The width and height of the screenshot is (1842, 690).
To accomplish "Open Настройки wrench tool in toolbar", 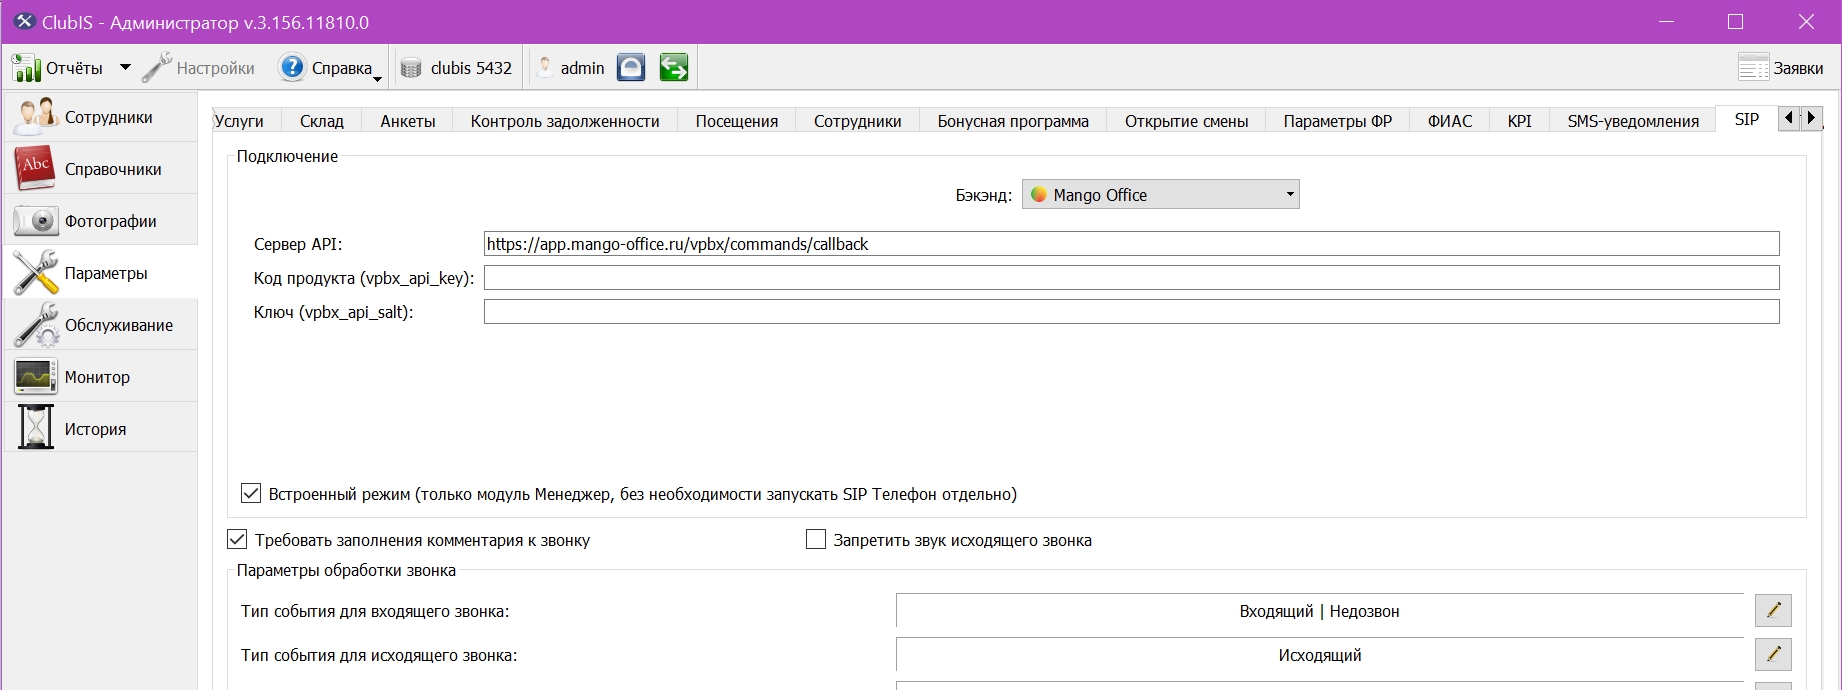I will 156,68.
